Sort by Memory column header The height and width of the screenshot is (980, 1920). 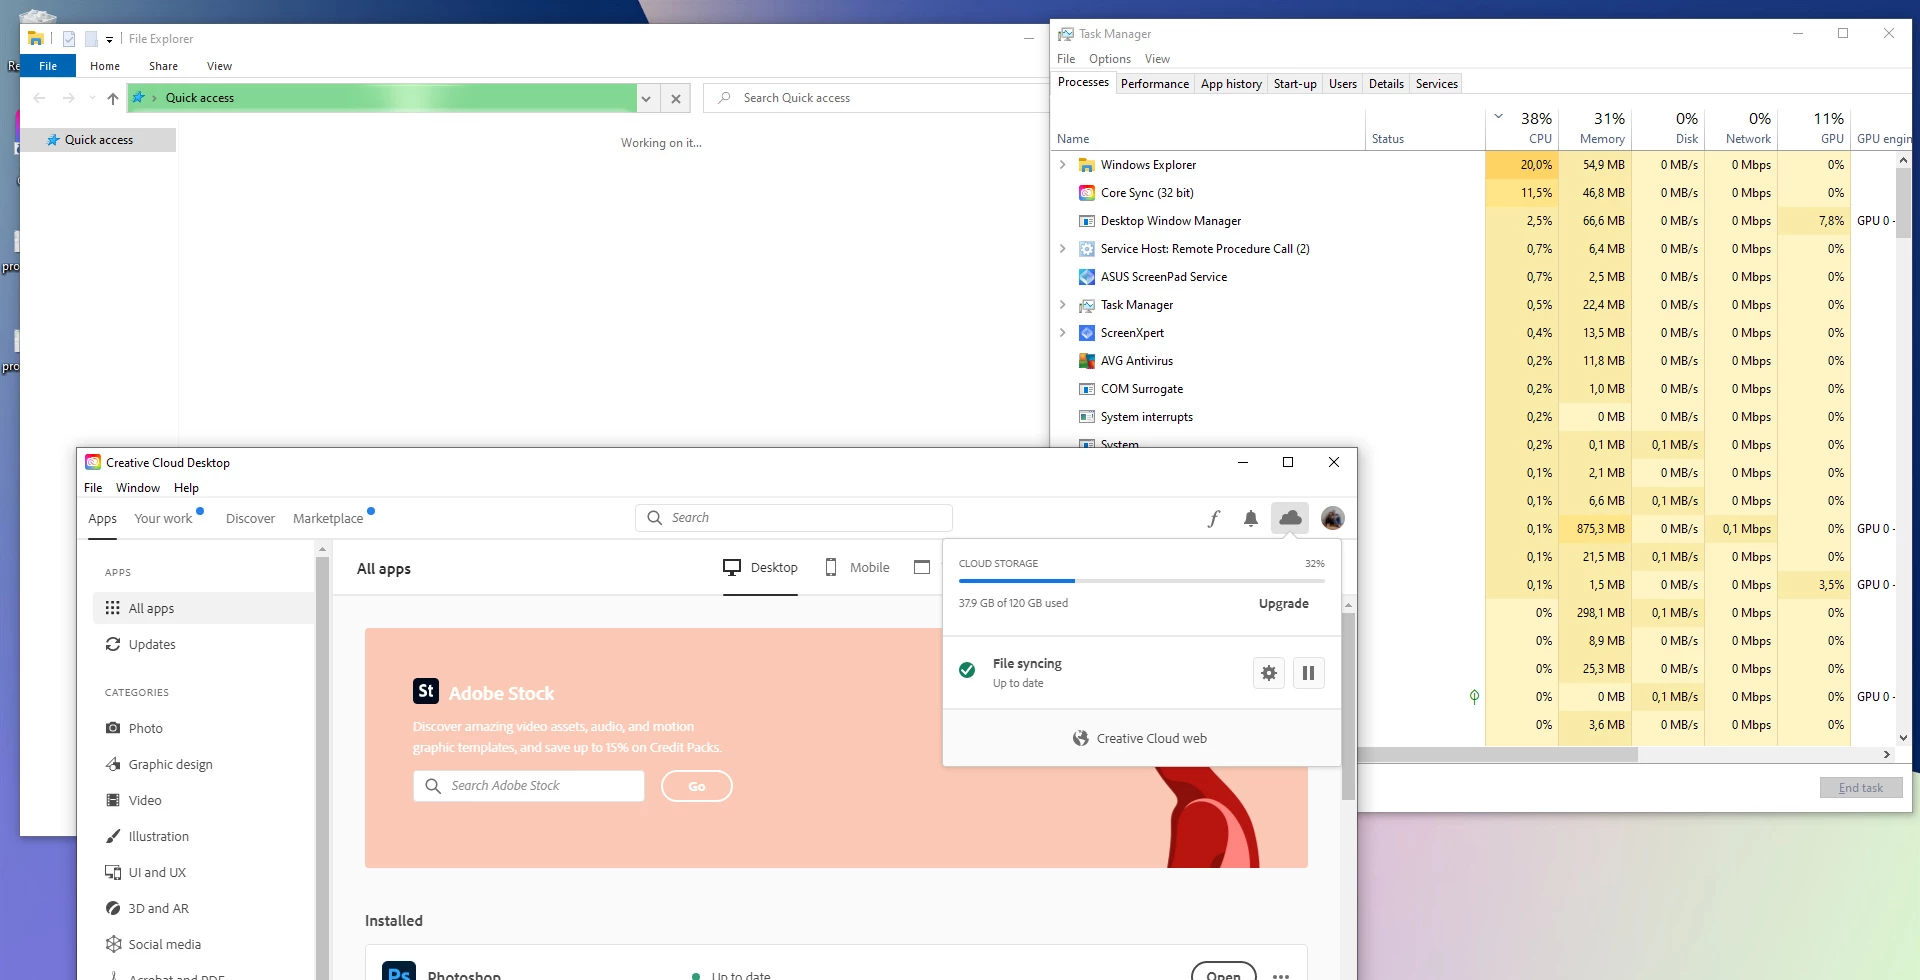click(1594, 128)
